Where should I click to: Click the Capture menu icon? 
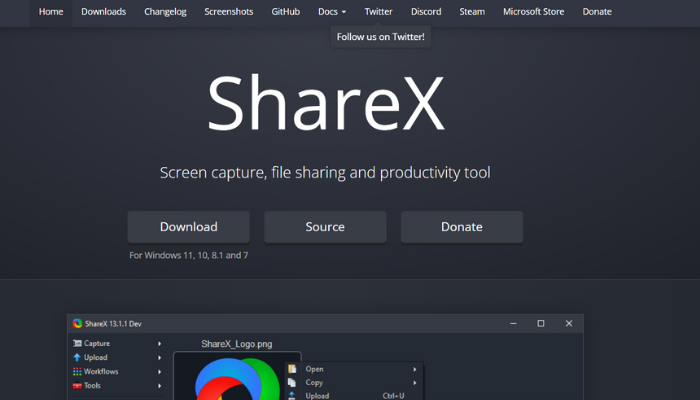pos(77,343)
